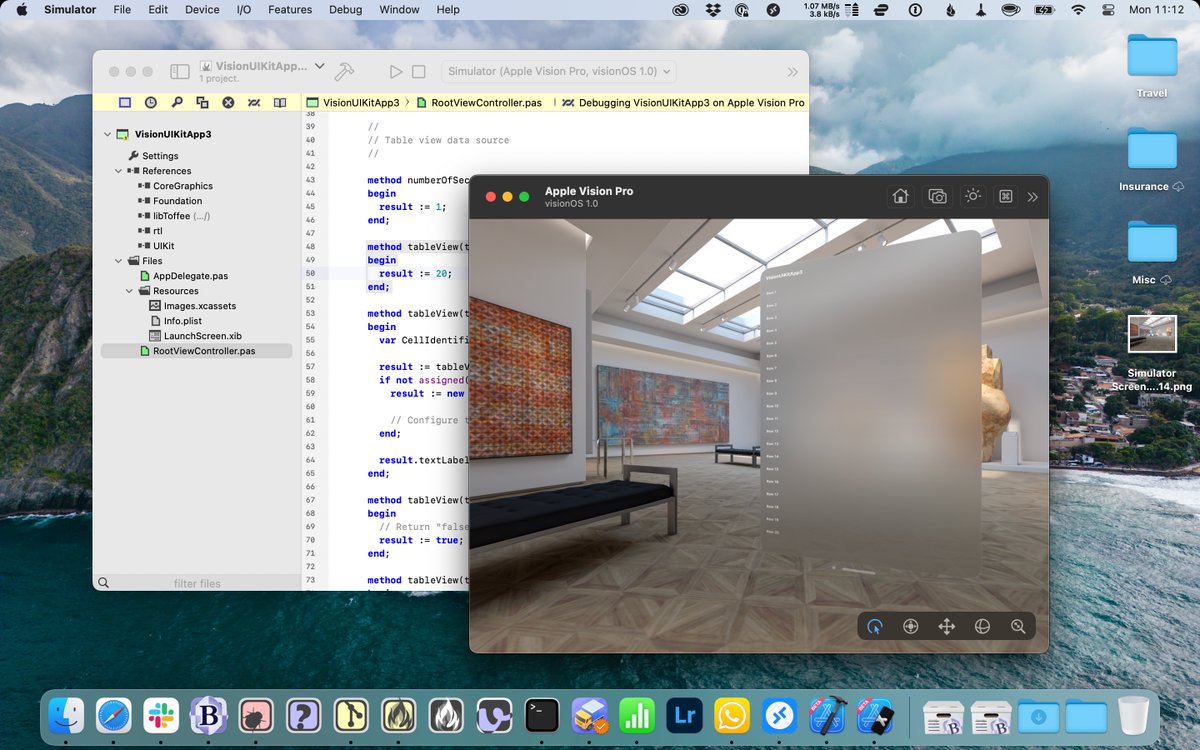This screenshot has width=1200, height=750.
Task: Select the pointer interaction tool in Simulator
Action: tap(875, 626)
